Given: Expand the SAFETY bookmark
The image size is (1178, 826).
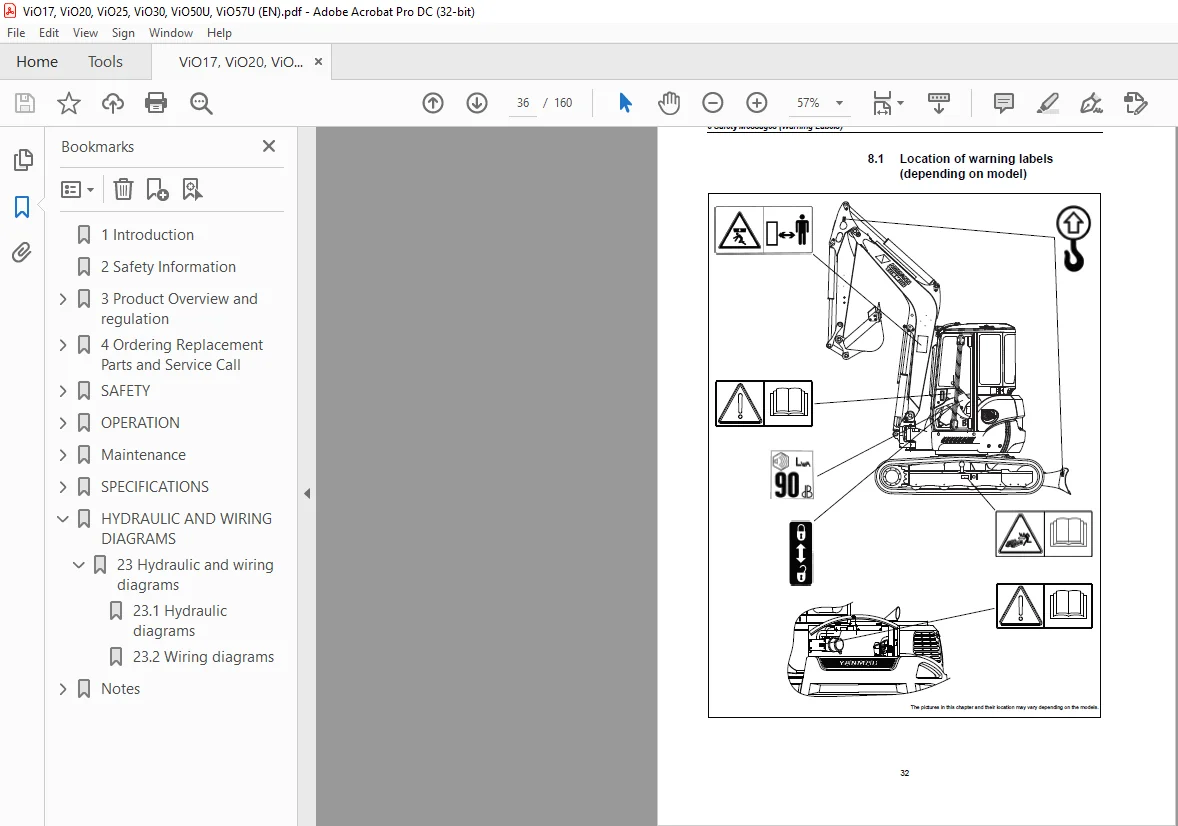Looking at the screenshot, I should tap(63, 391).
